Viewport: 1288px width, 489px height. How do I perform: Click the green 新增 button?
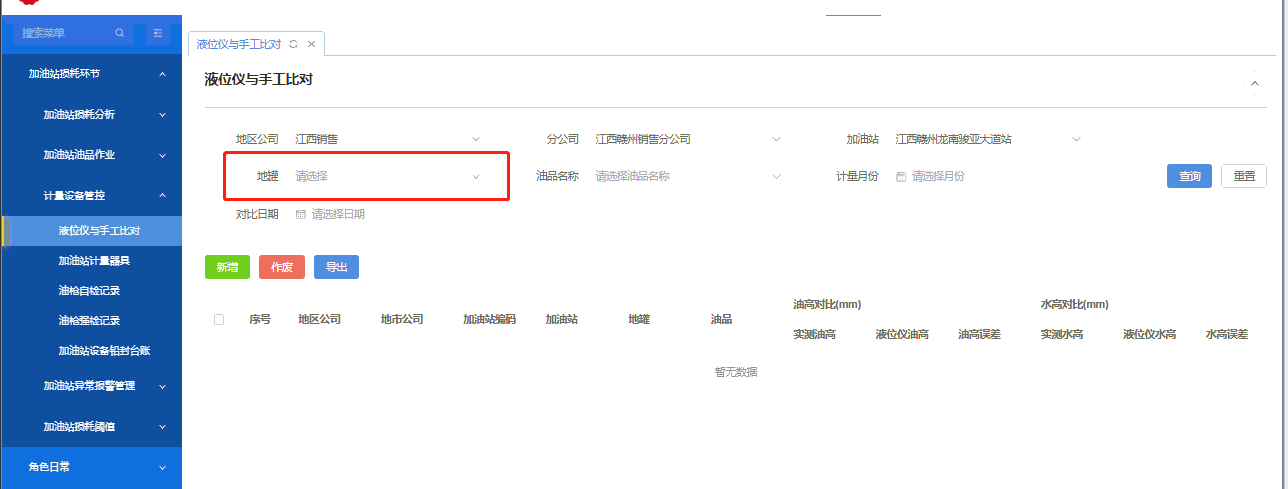point(227,267)
